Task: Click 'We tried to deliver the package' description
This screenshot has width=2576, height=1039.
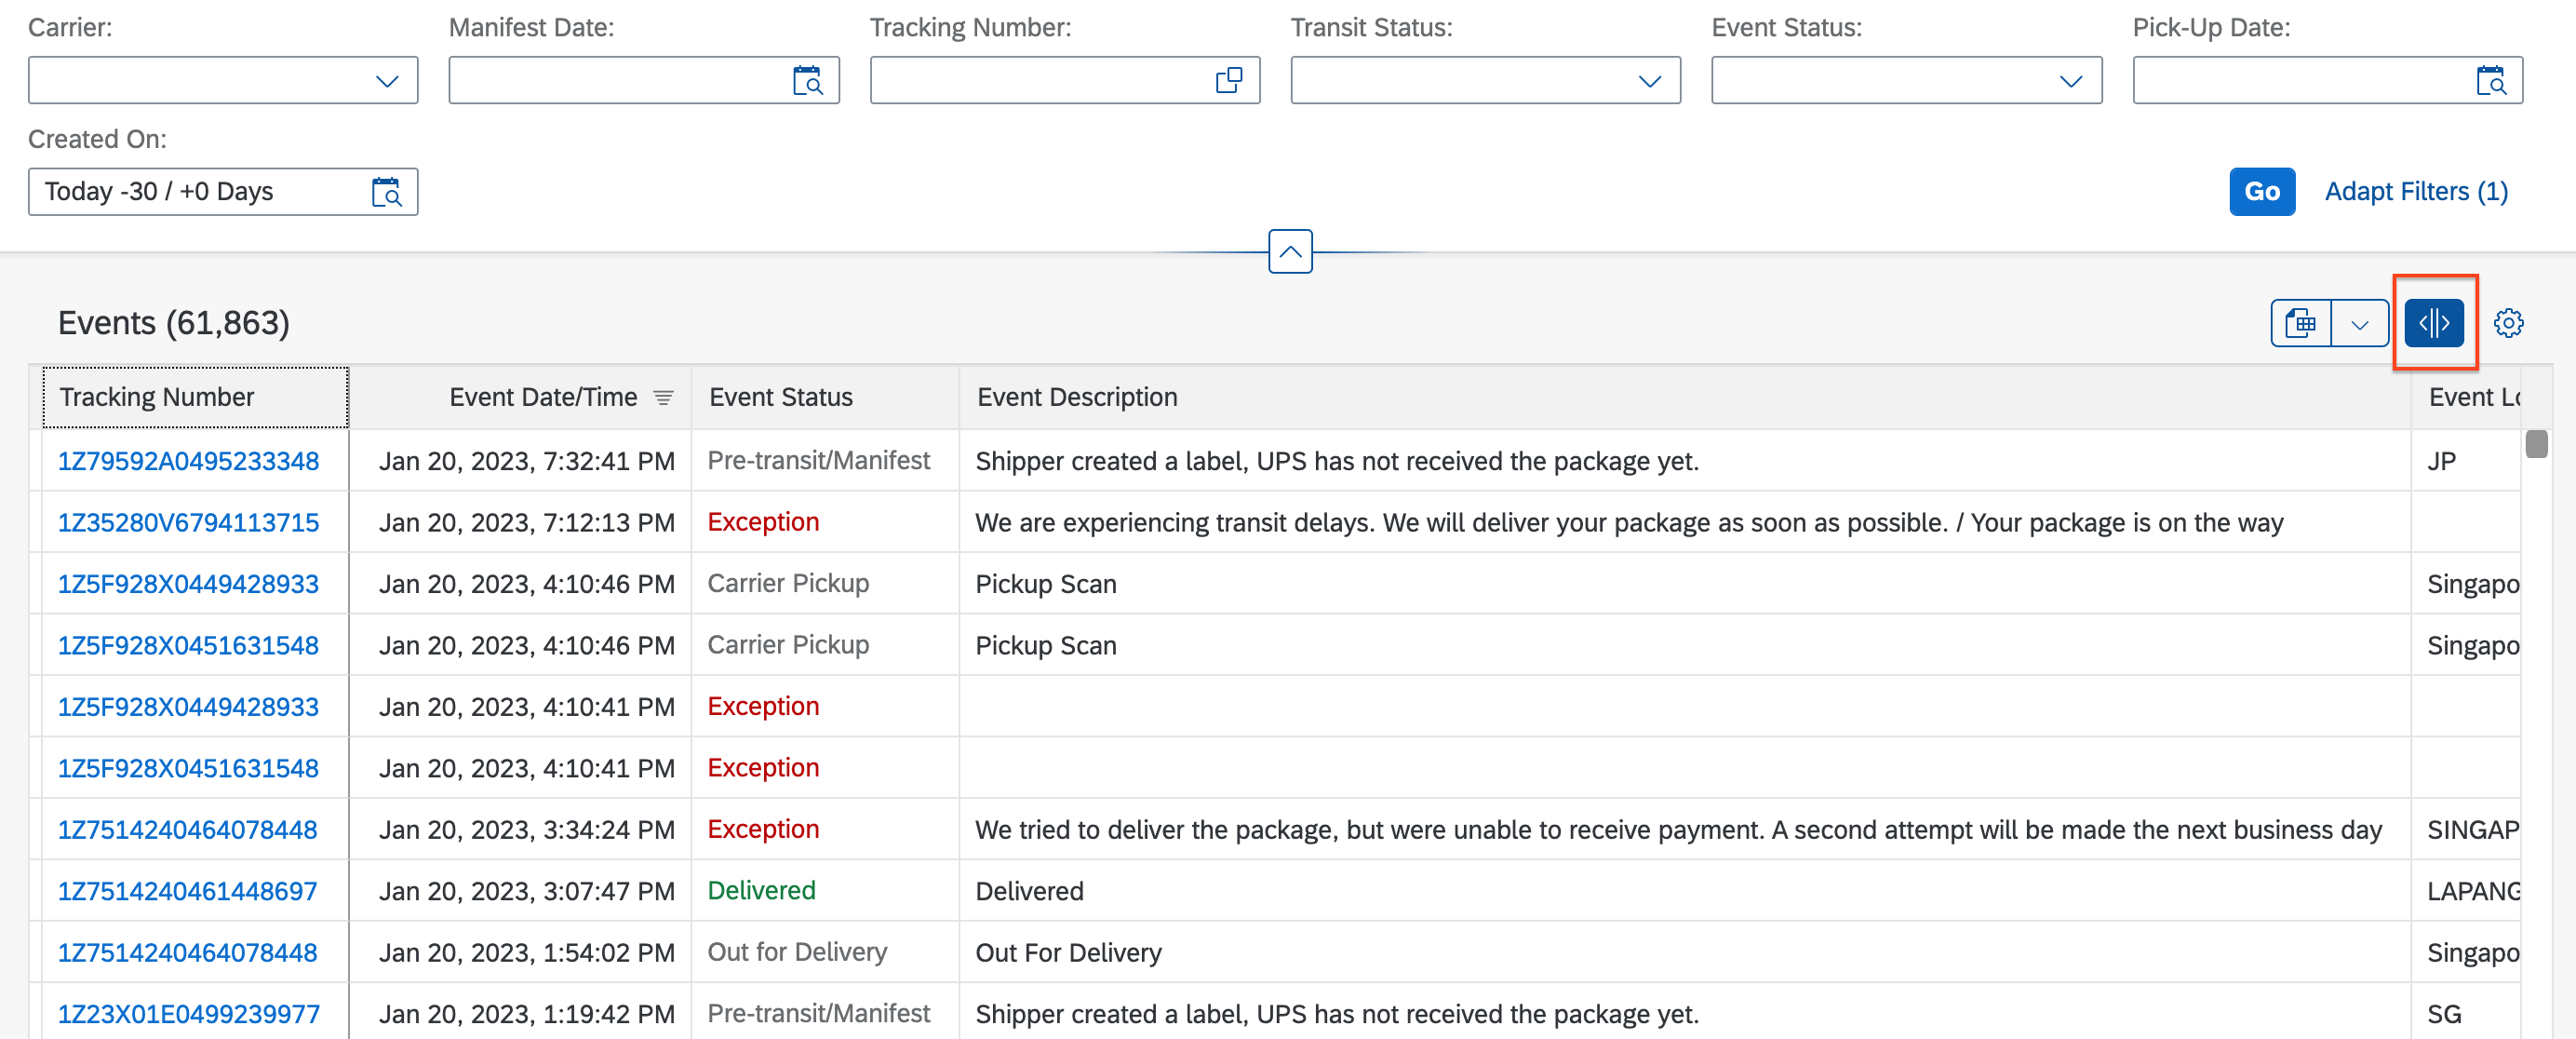Action: (x=1678, y=830)
